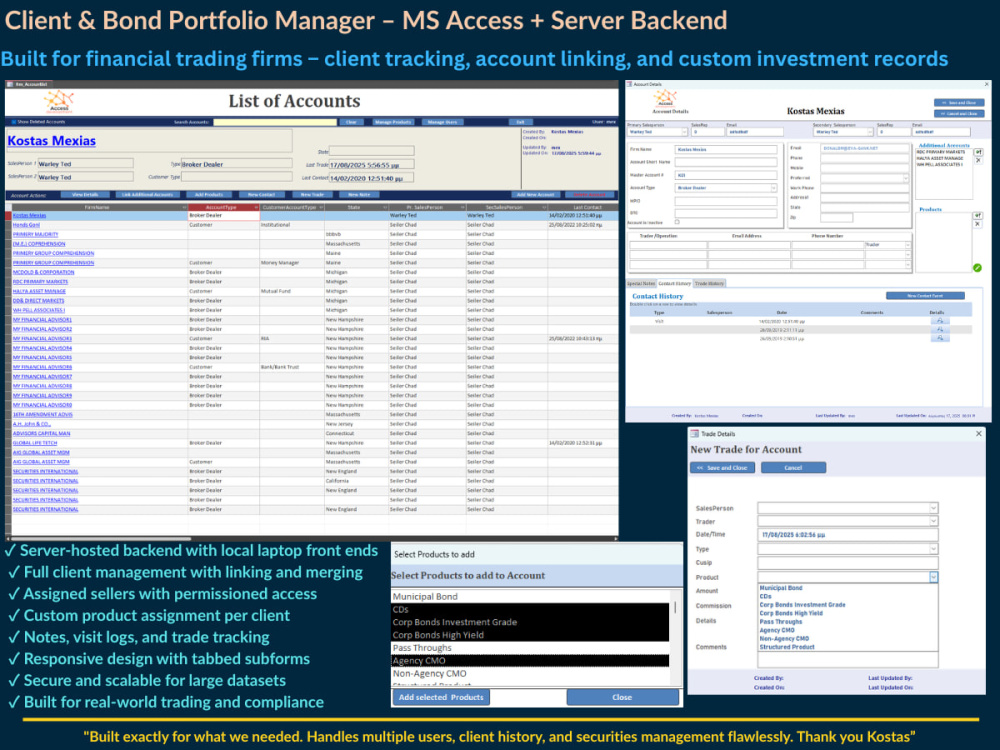
Task: Click Close in Select Products dialog
Action: [x=622, y=697]
